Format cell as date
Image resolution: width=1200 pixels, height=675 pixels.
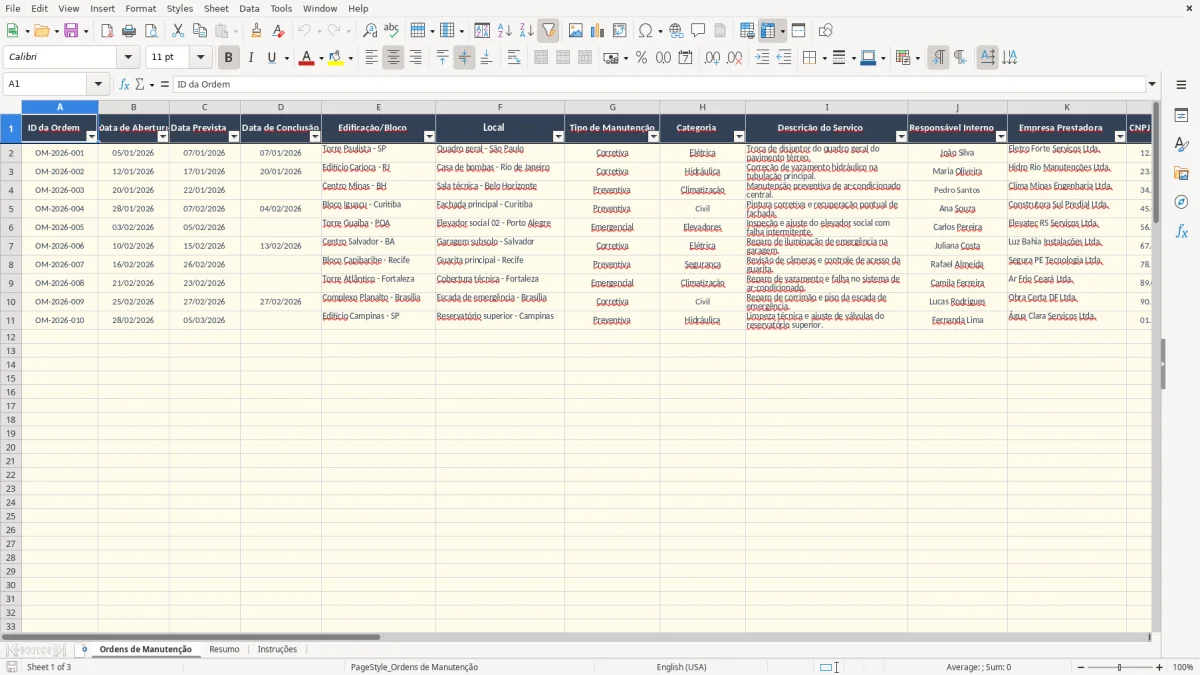[x=686, y=58]
